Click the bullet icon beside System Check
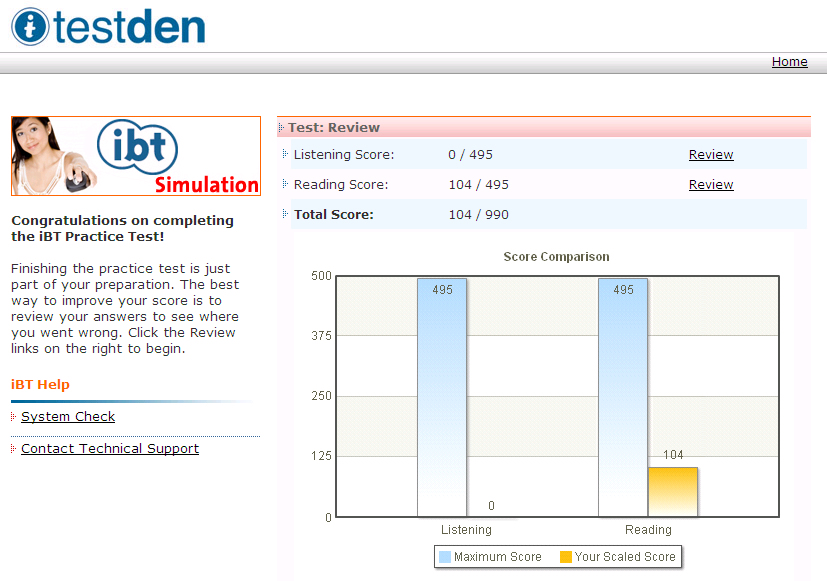 (x=14, y=417)
